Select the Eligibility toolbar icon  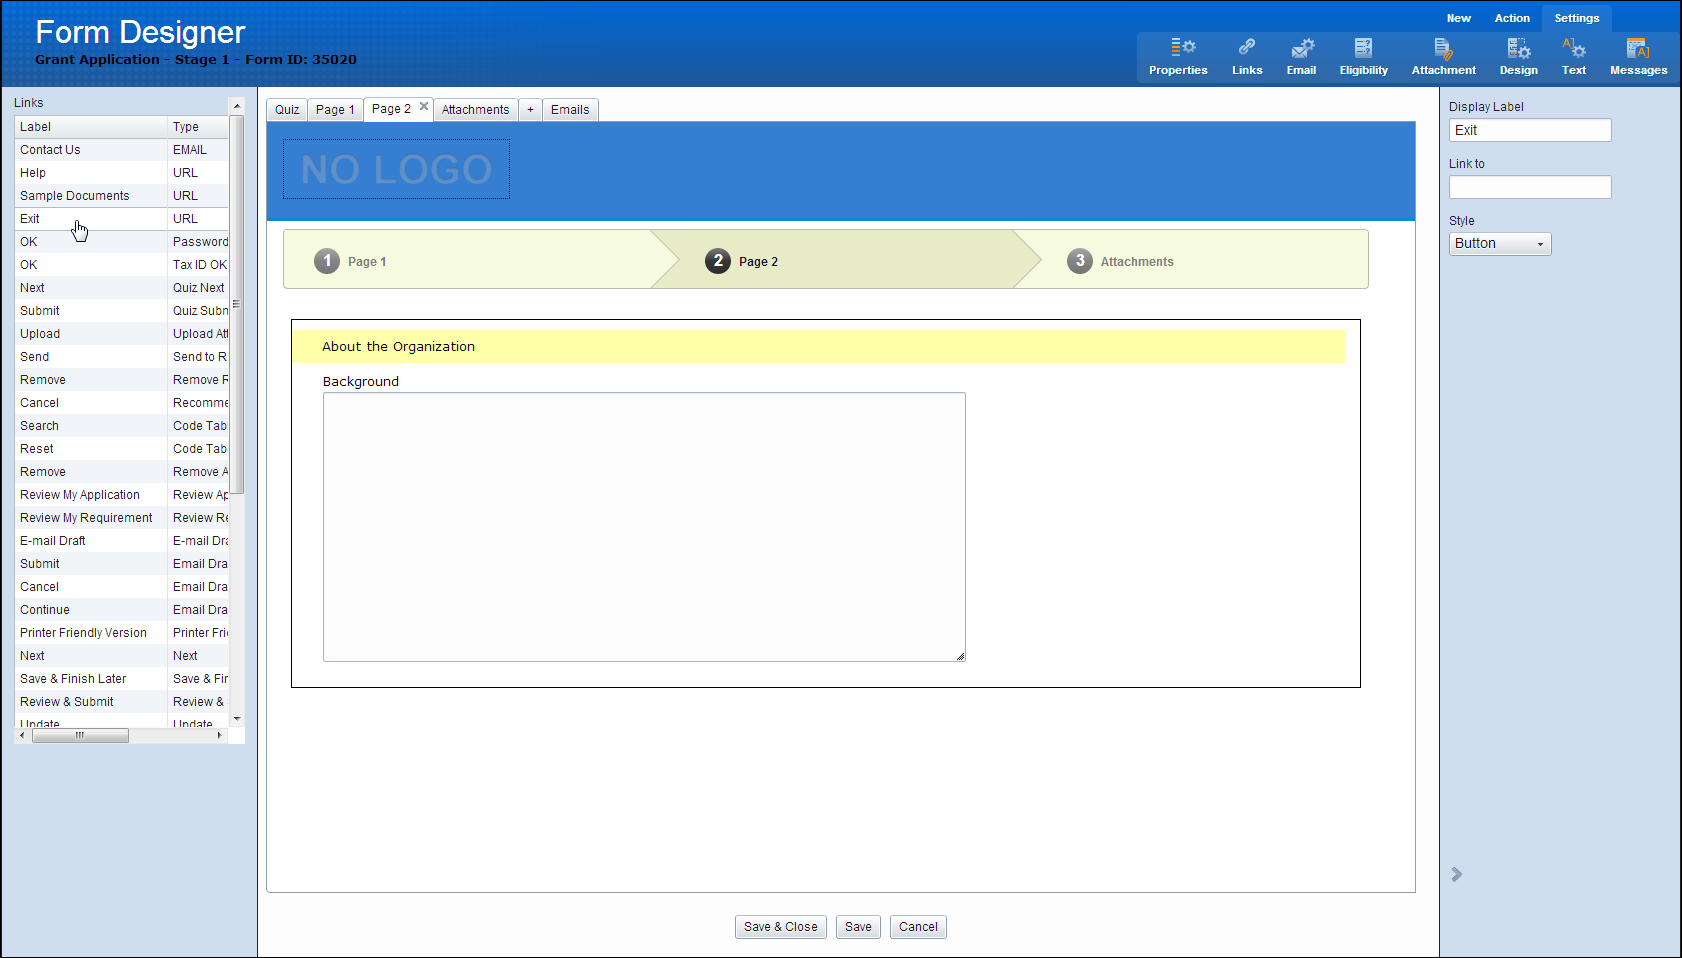pyautogui.click(x=1363, y=48)
